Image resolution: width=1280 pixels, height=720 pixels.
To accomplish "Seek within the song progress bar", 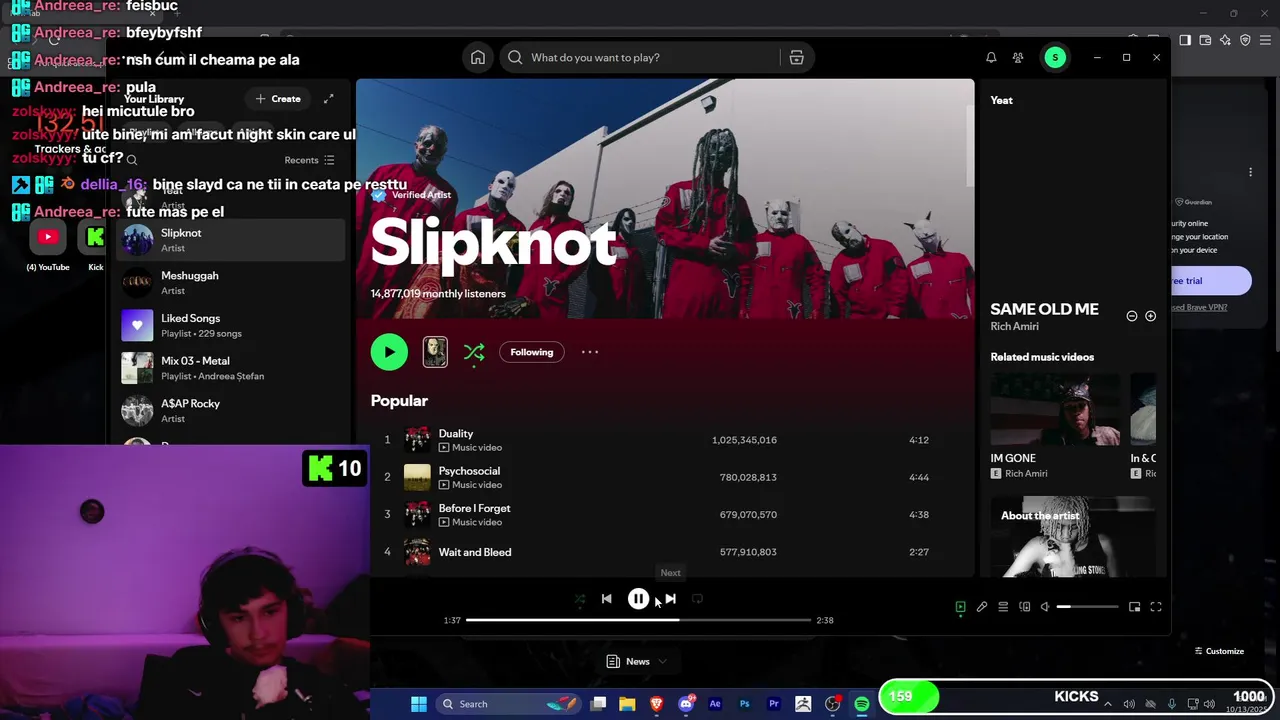I will [x=638, y=620].
